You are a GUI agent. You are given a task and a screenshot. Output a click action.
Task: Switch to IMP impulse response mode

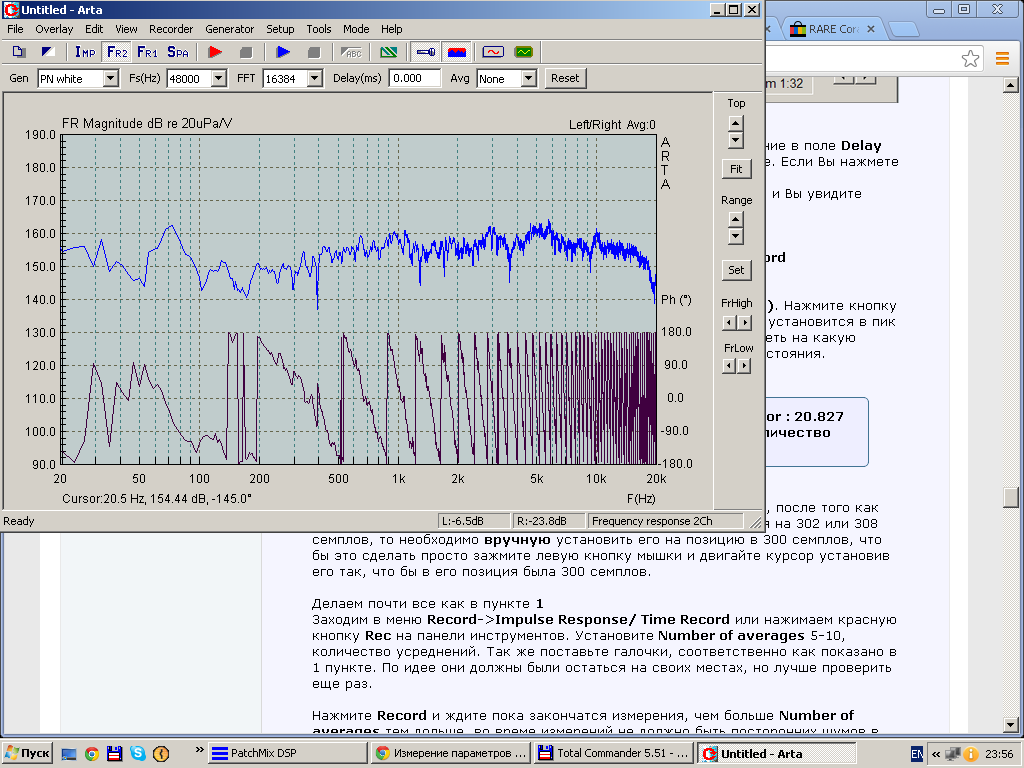85,51
